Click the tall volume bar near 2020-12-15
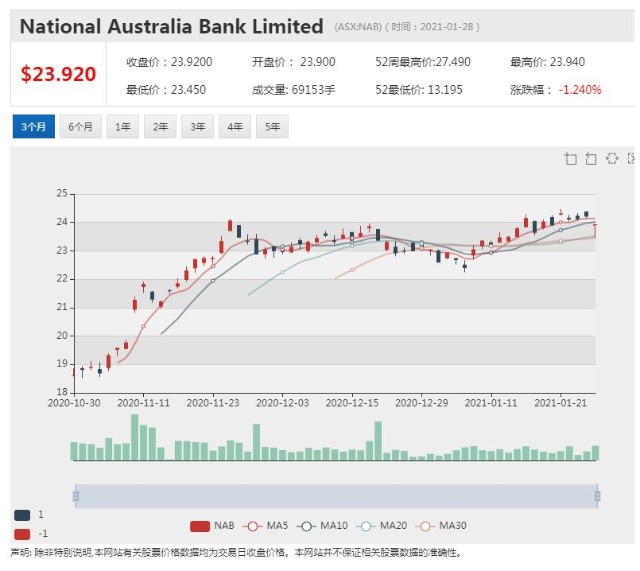640x571 pixels. [378, 441]
